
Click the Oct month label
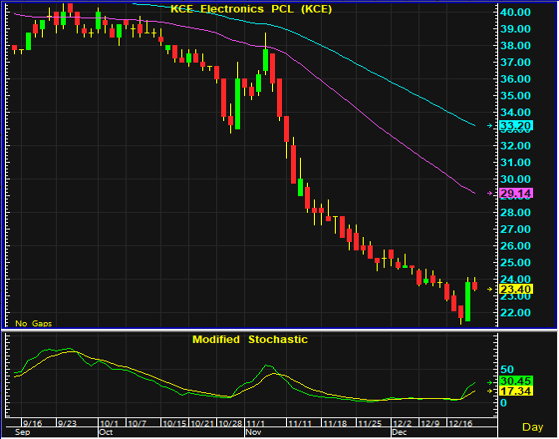[x=106, y=432]
